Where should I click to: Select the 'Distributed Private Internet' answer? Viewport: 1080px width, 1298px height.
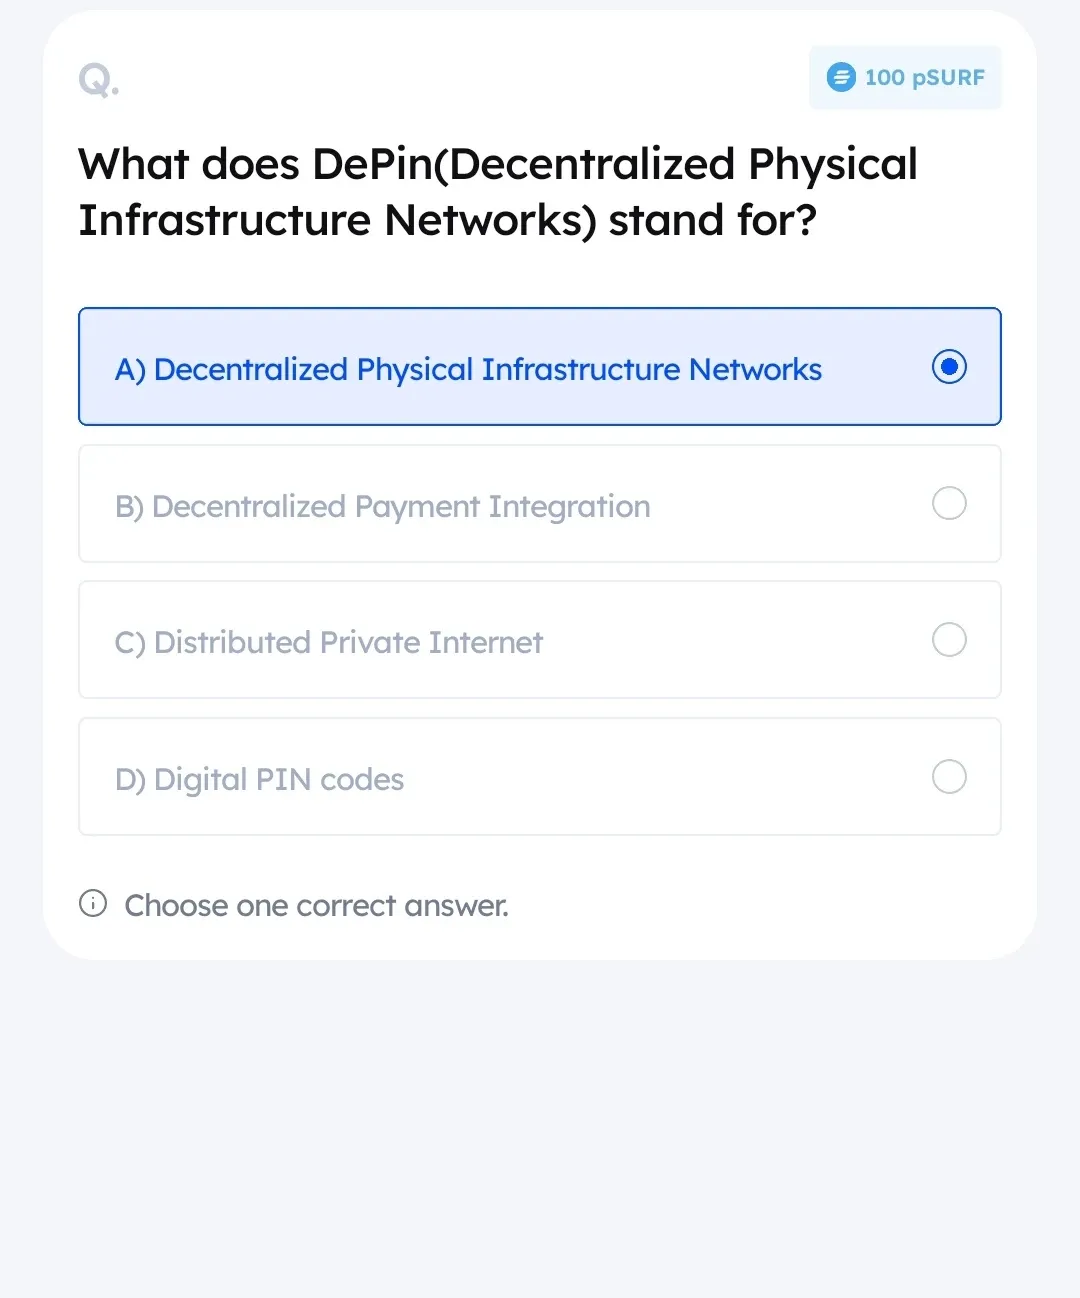point(348,642)
